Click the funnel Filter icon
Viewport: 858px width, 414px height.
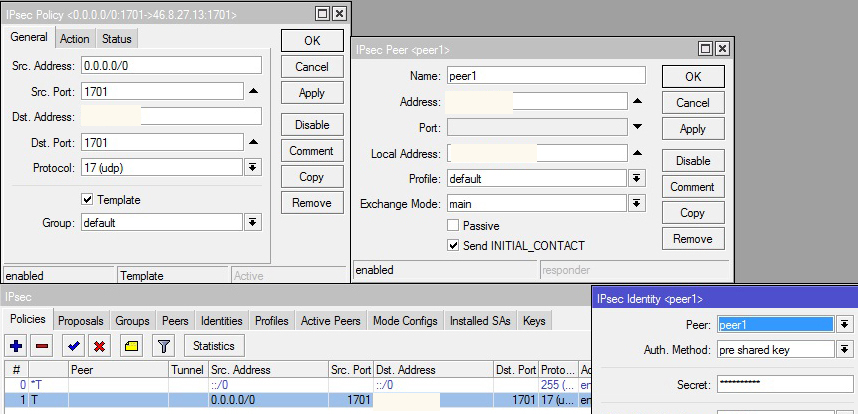coord(164,346)
